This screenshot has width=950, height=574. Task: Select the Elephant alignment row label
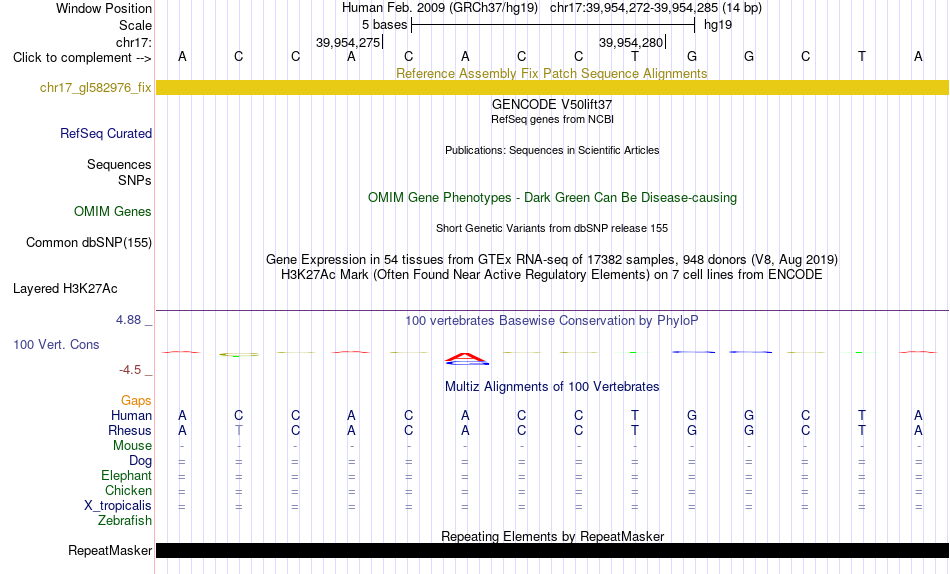[x=126, y=475]
